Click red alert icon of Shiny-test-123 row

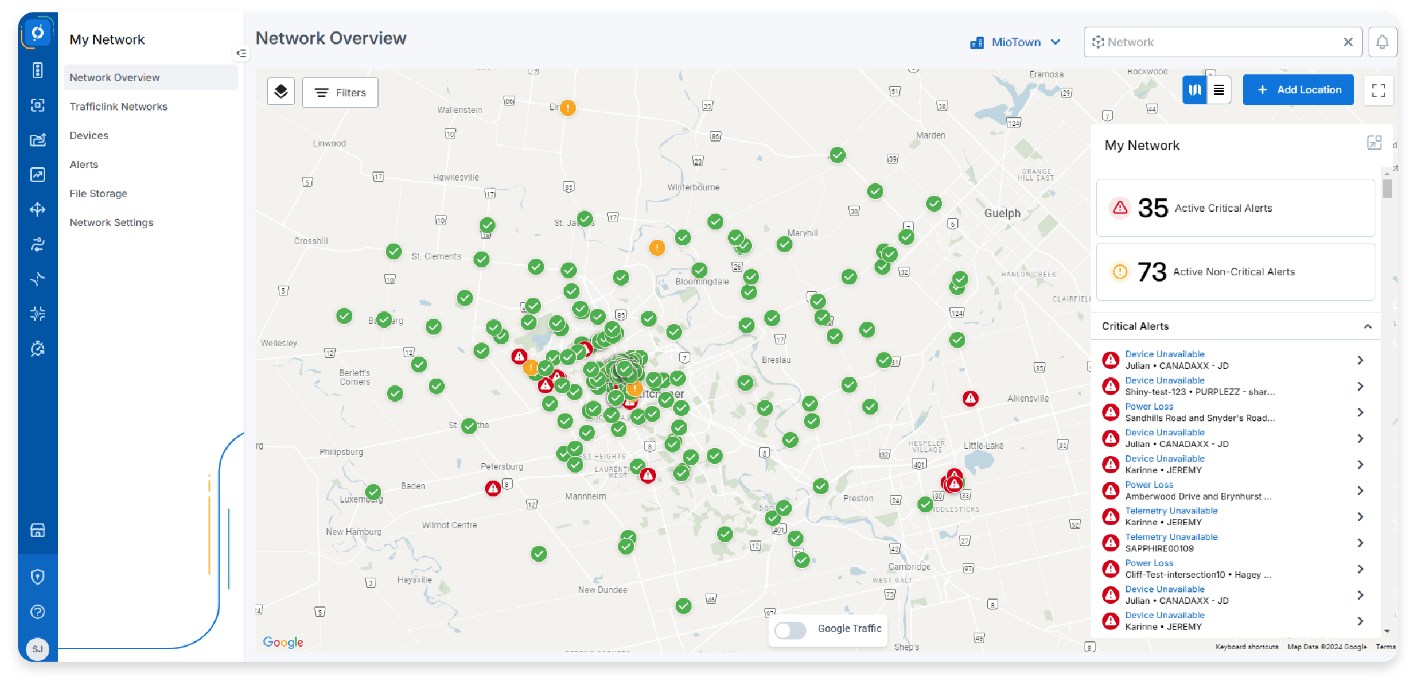(1110, 386)
